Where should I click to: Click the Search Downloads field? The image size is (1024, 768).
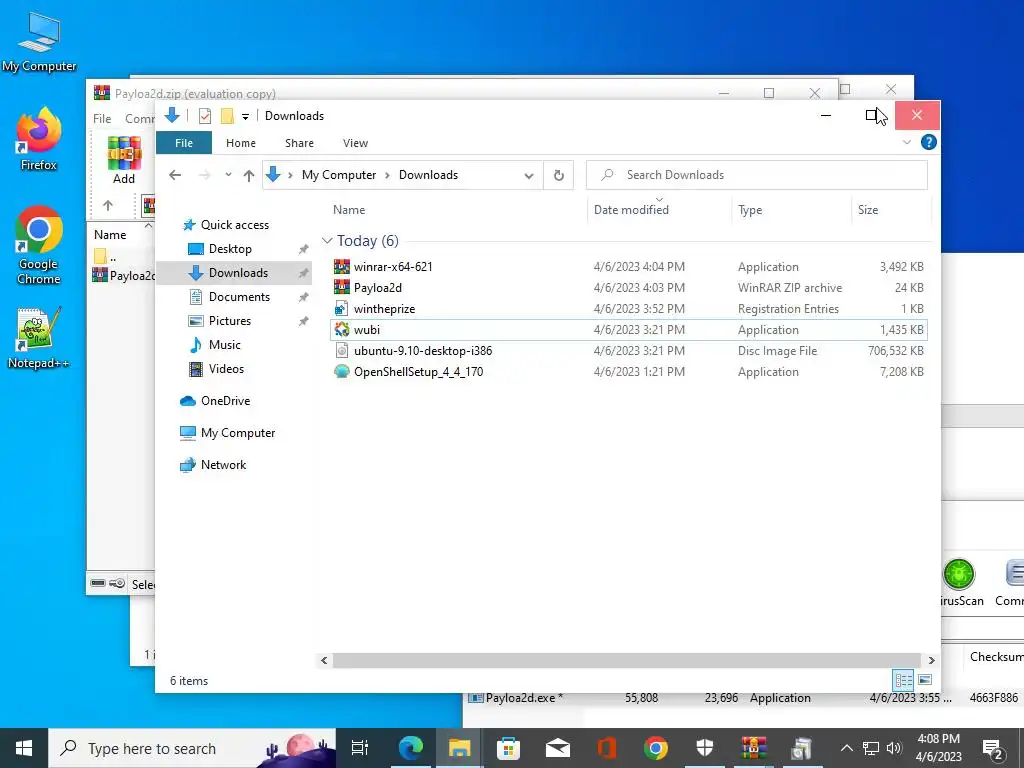pyautogui.click(x=756, y=175)
